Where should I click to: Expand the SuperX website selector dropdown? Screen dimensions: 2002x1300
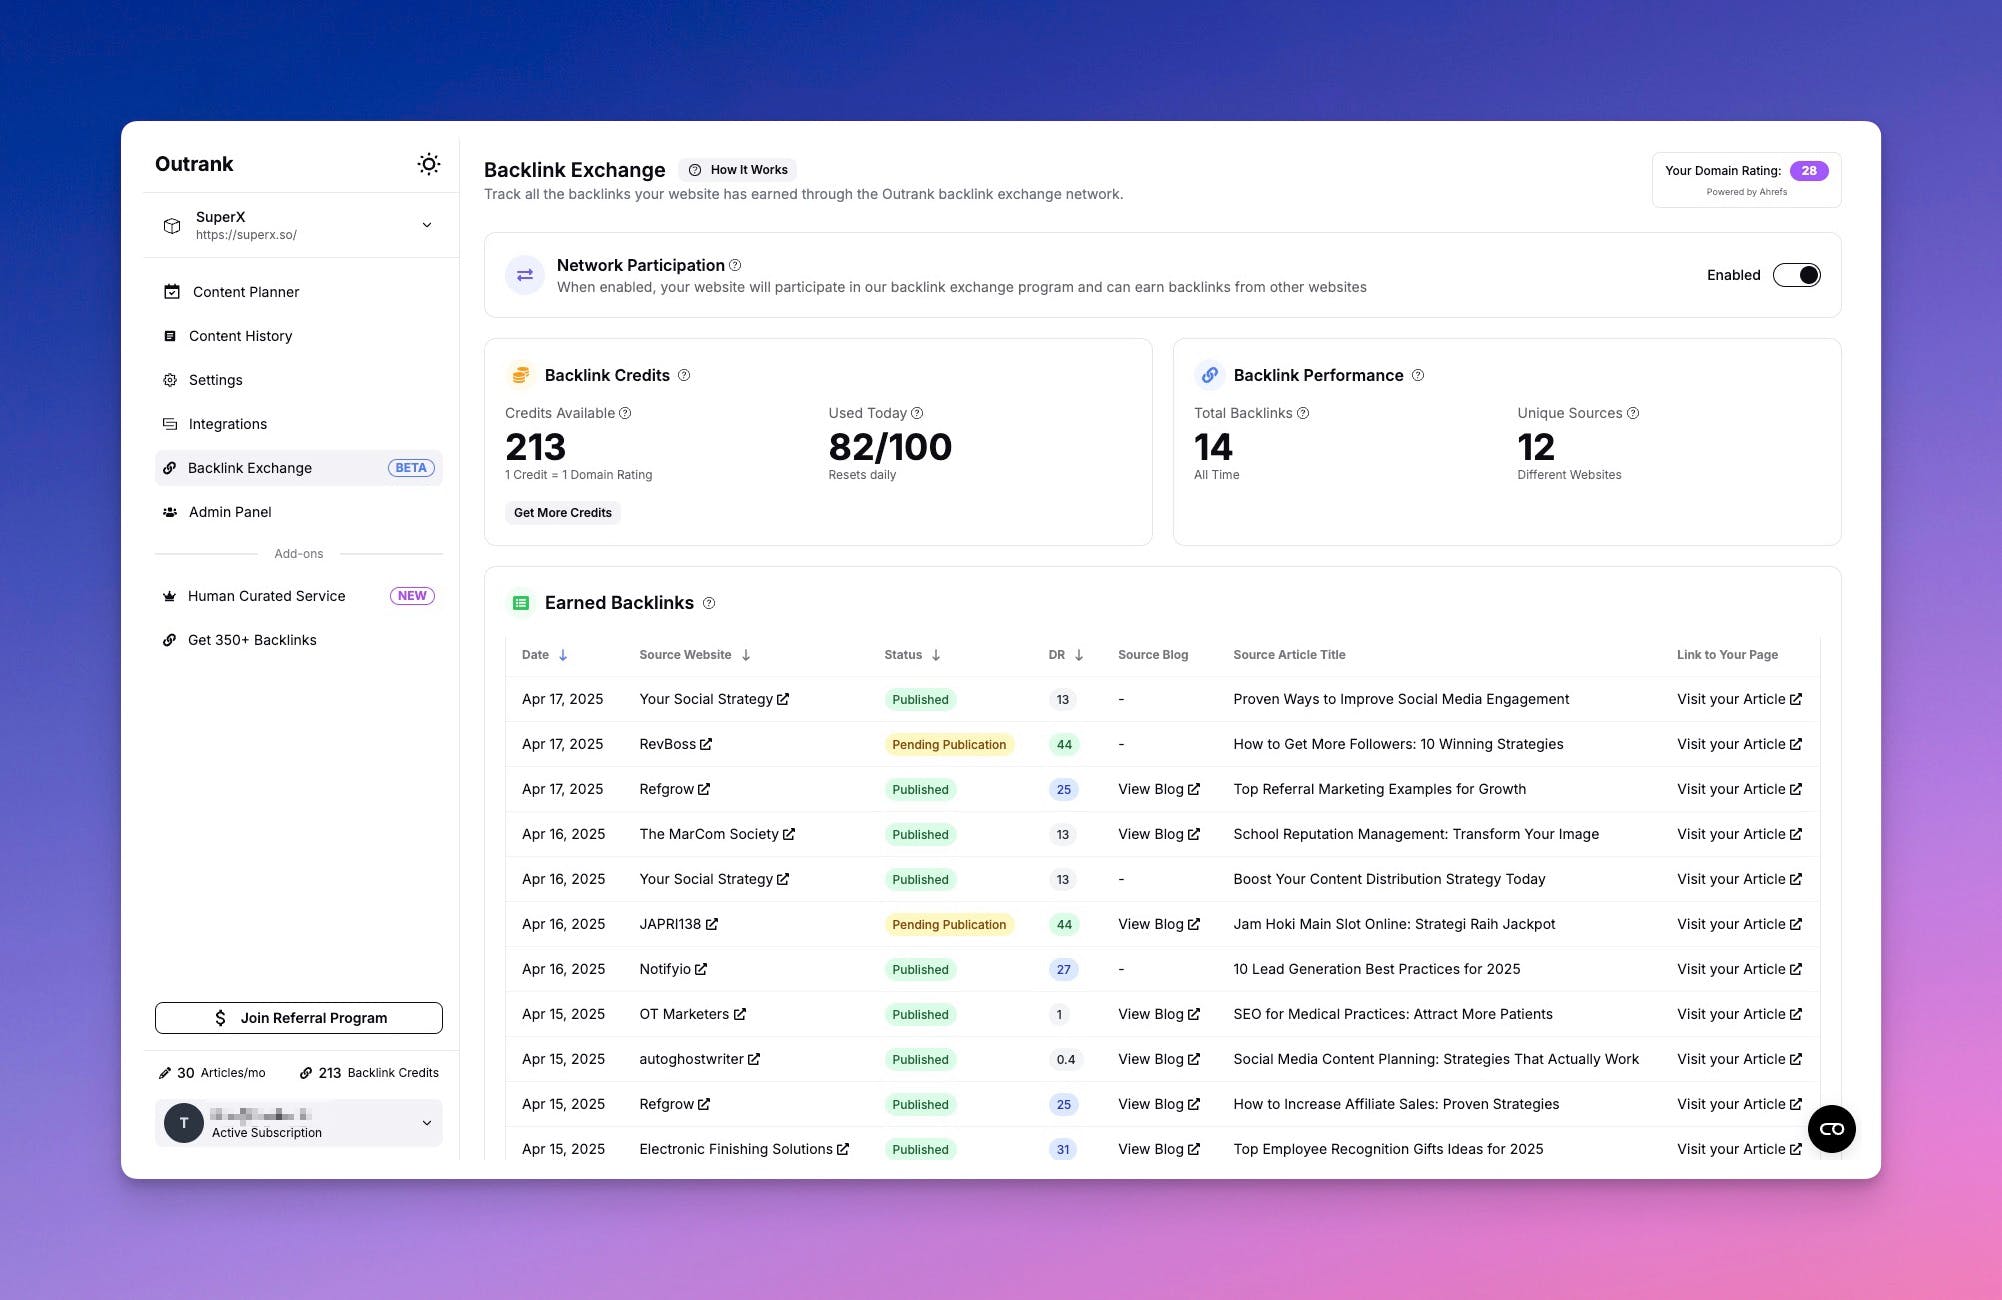click(x=427, y=225)
